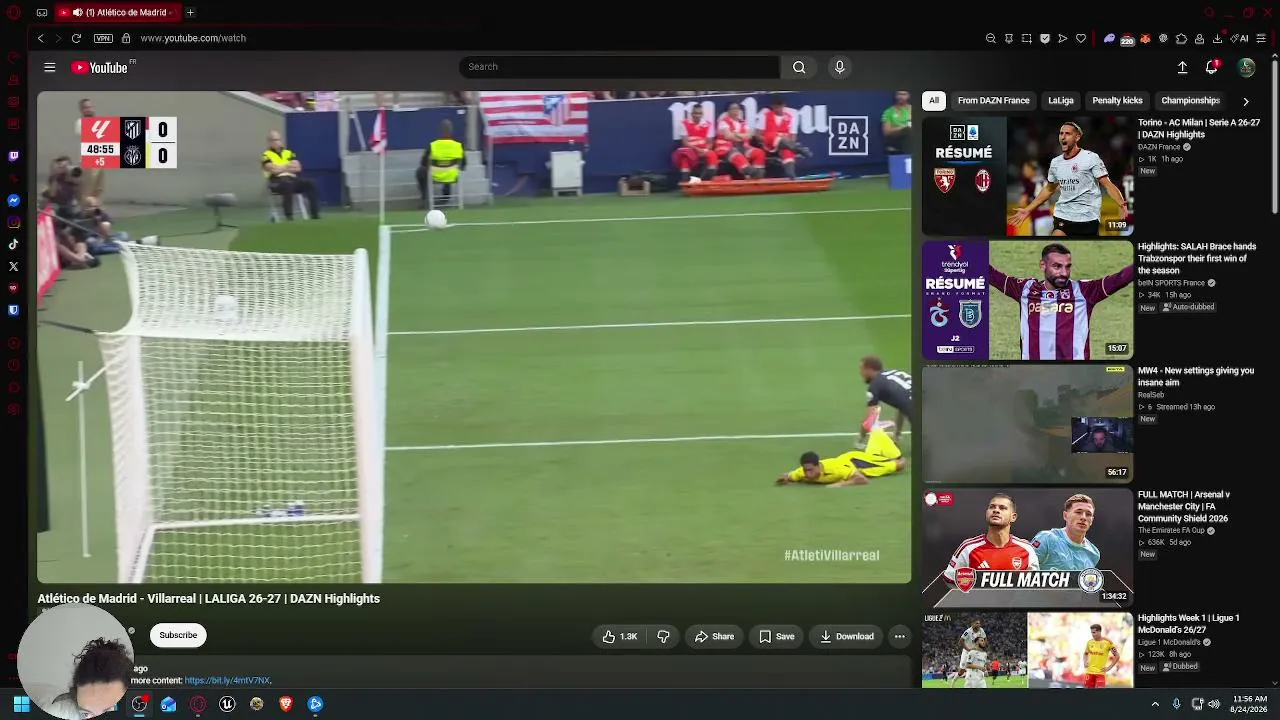Open the YouTube account avatar menu

[x=1246, y=67]
